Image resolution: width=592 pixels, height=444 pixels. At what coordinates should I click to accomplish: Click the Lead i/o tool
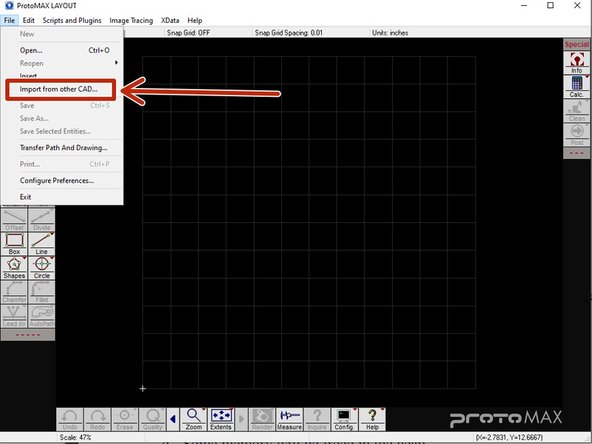pyautogui.click(x=14, y=316)
